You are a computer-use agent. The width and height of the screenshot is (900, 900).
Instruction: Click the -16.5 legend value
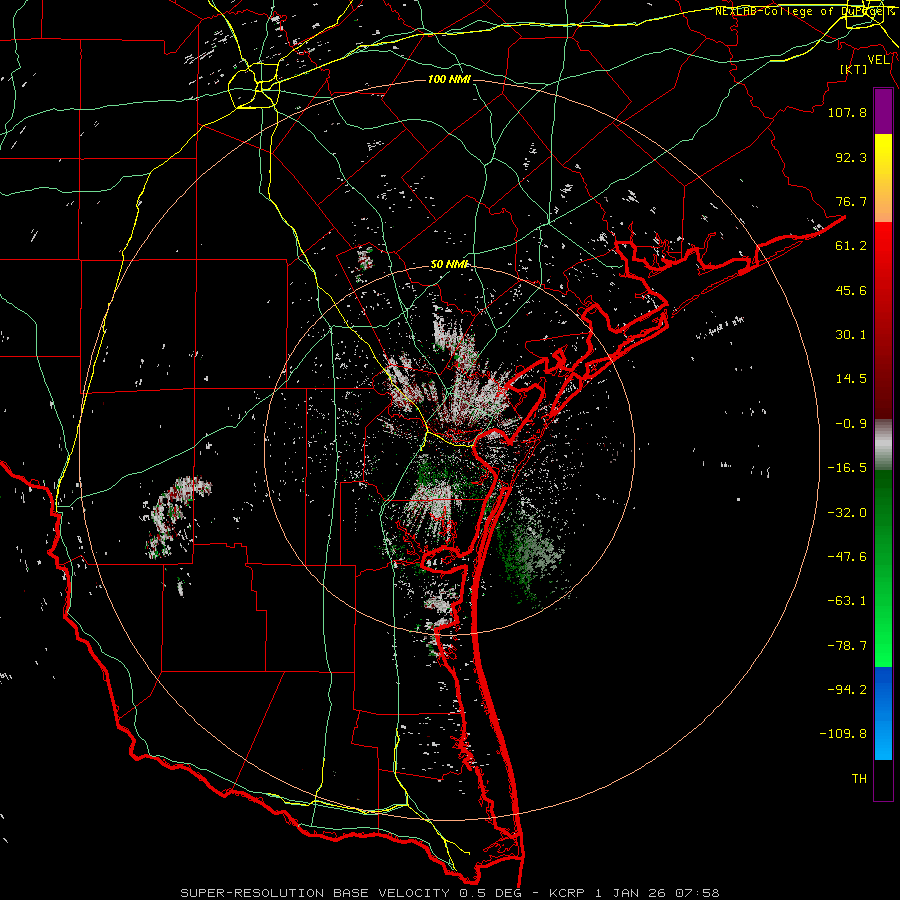click(x=847, y=468)
